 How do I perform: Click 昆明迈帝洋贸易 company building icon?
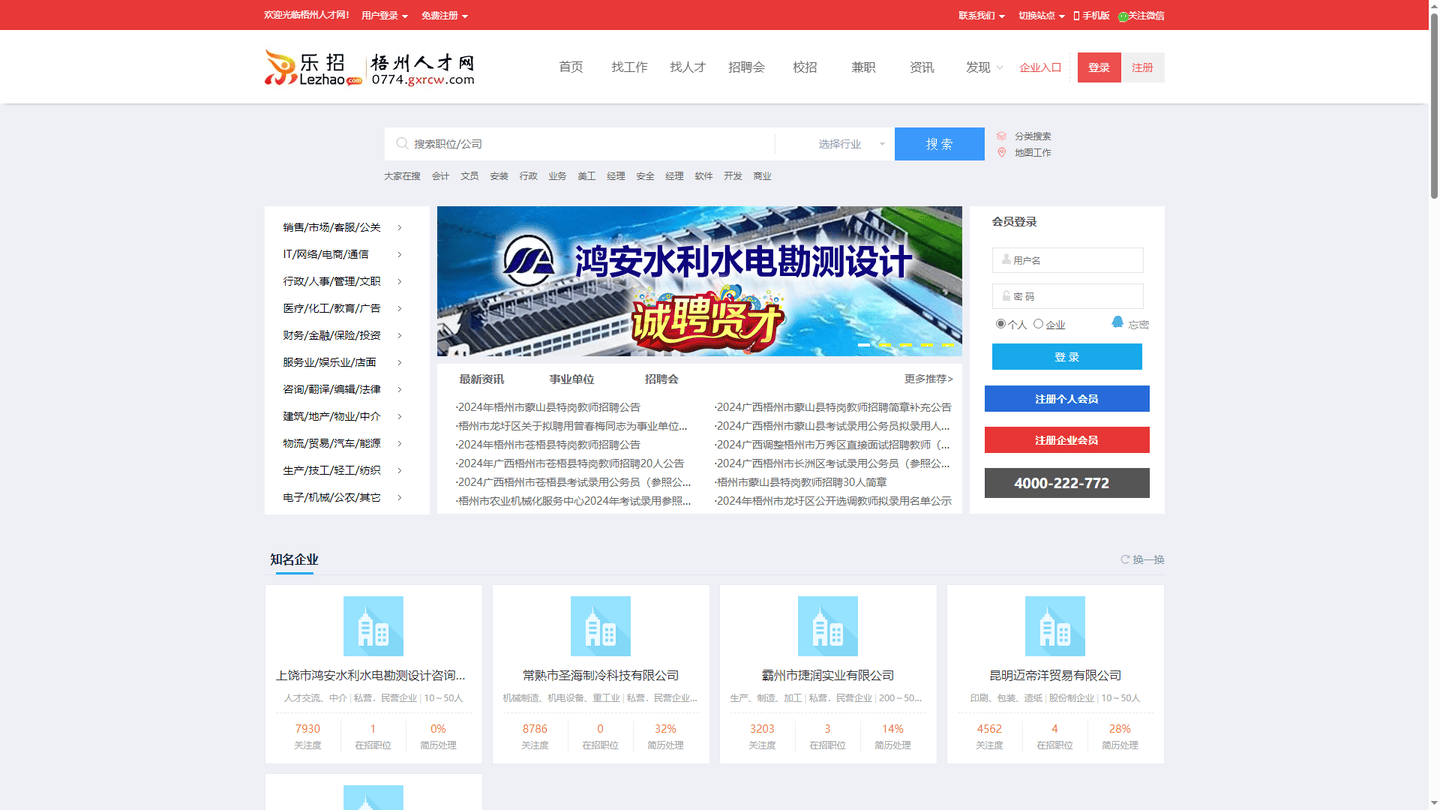[x=1055, y=626]
